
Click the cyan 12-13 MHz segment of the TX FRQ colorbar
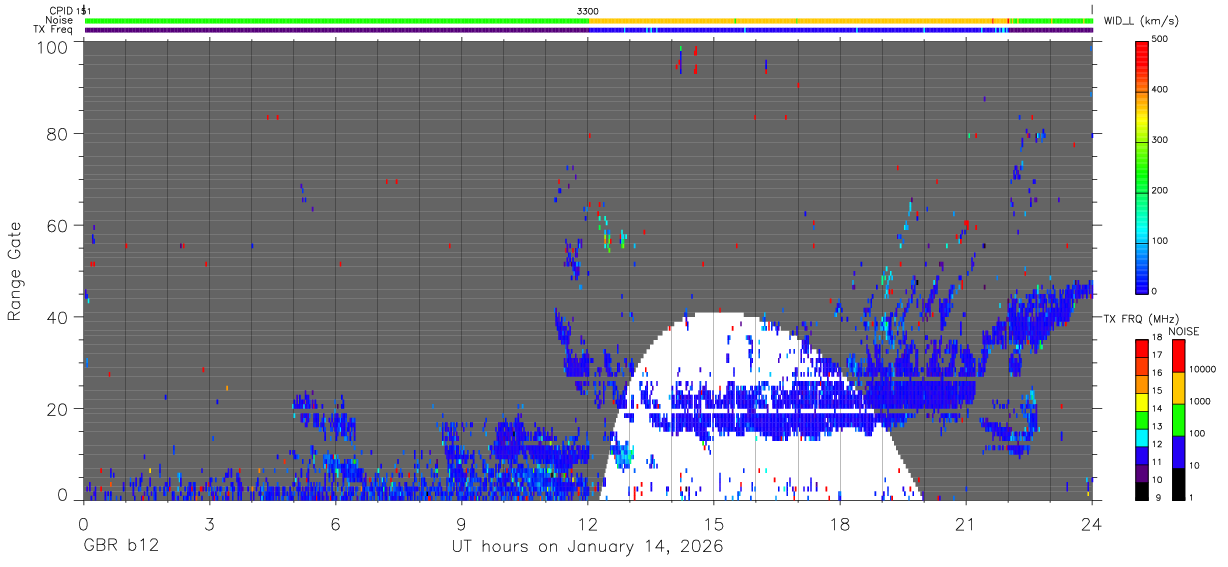click(x=1142, y=440)
